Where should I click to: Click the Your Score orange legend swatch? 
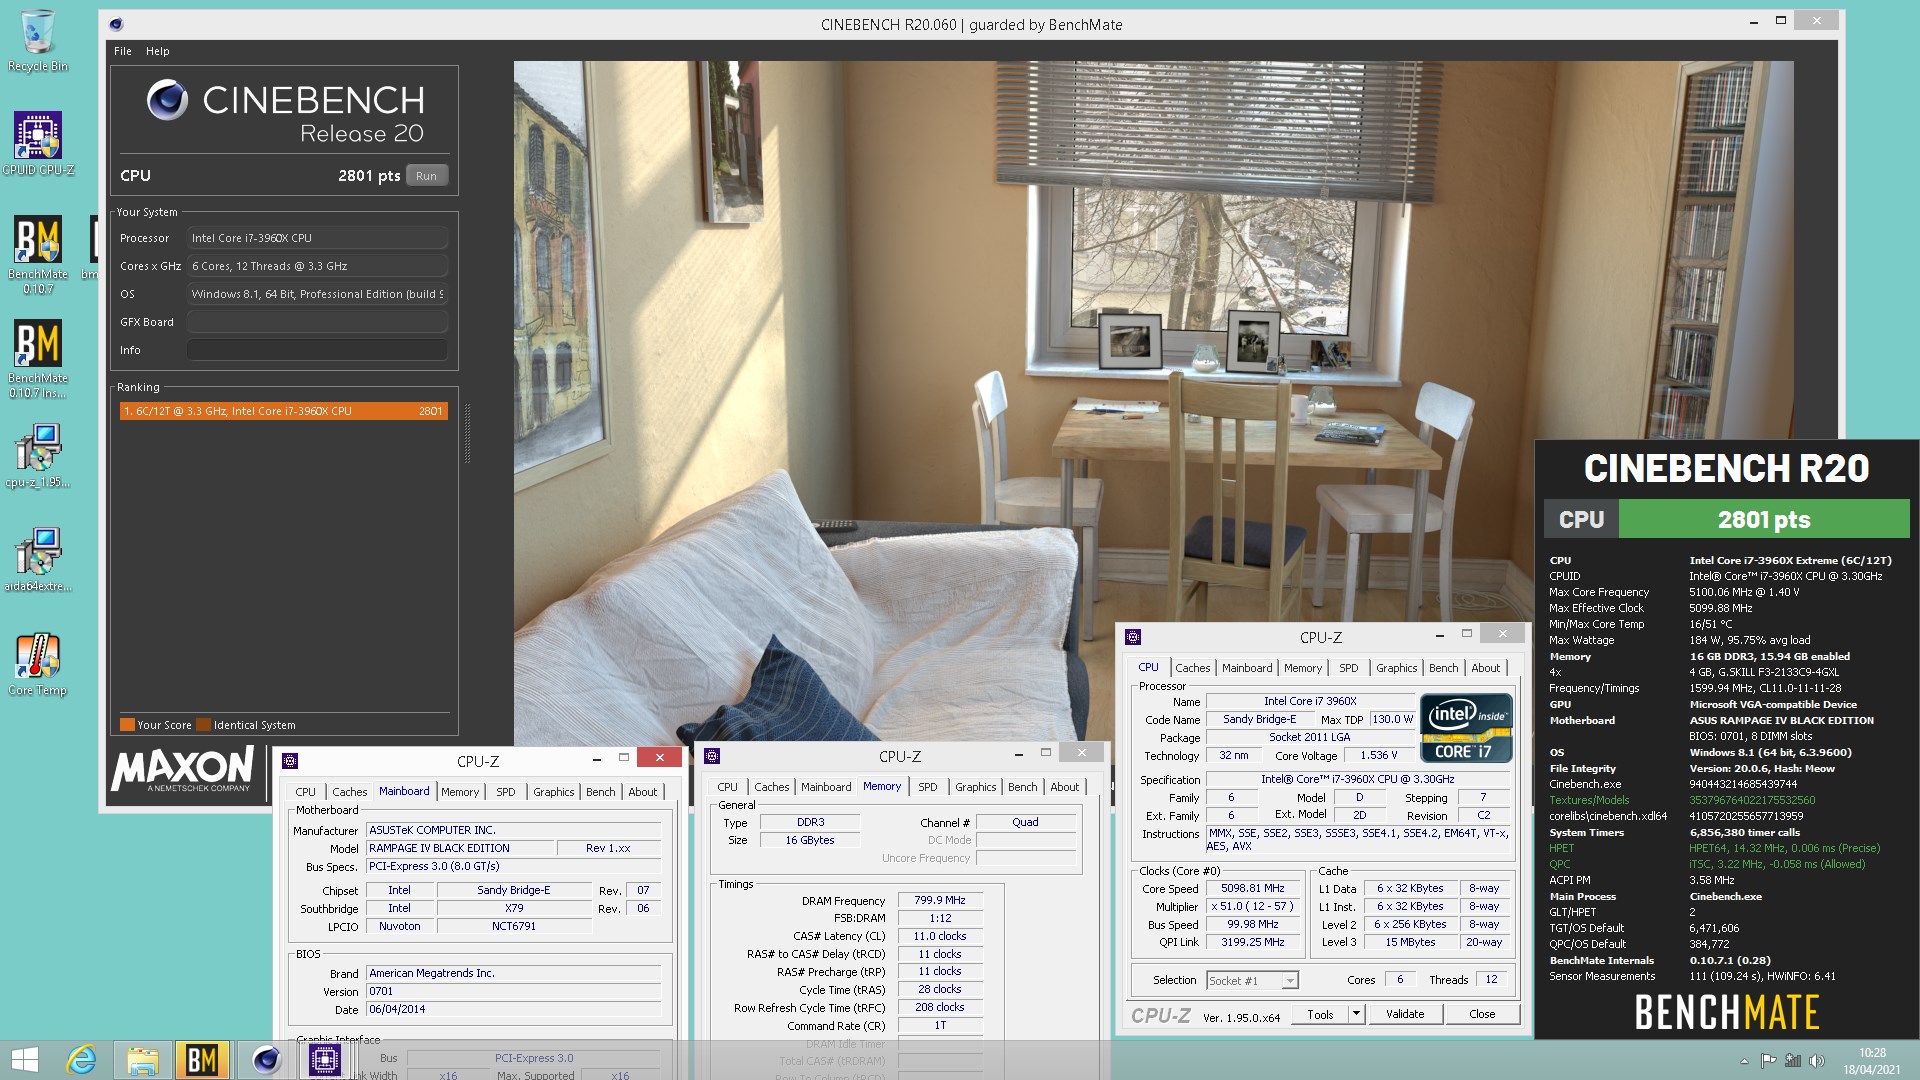click(x=127, y=725)
